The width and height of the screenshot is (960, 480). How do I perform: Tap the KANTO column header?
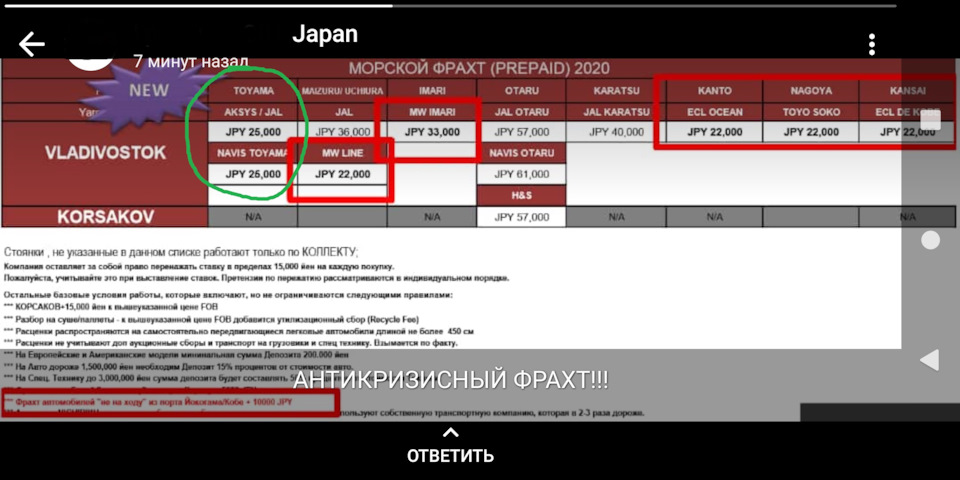(714, 91)
